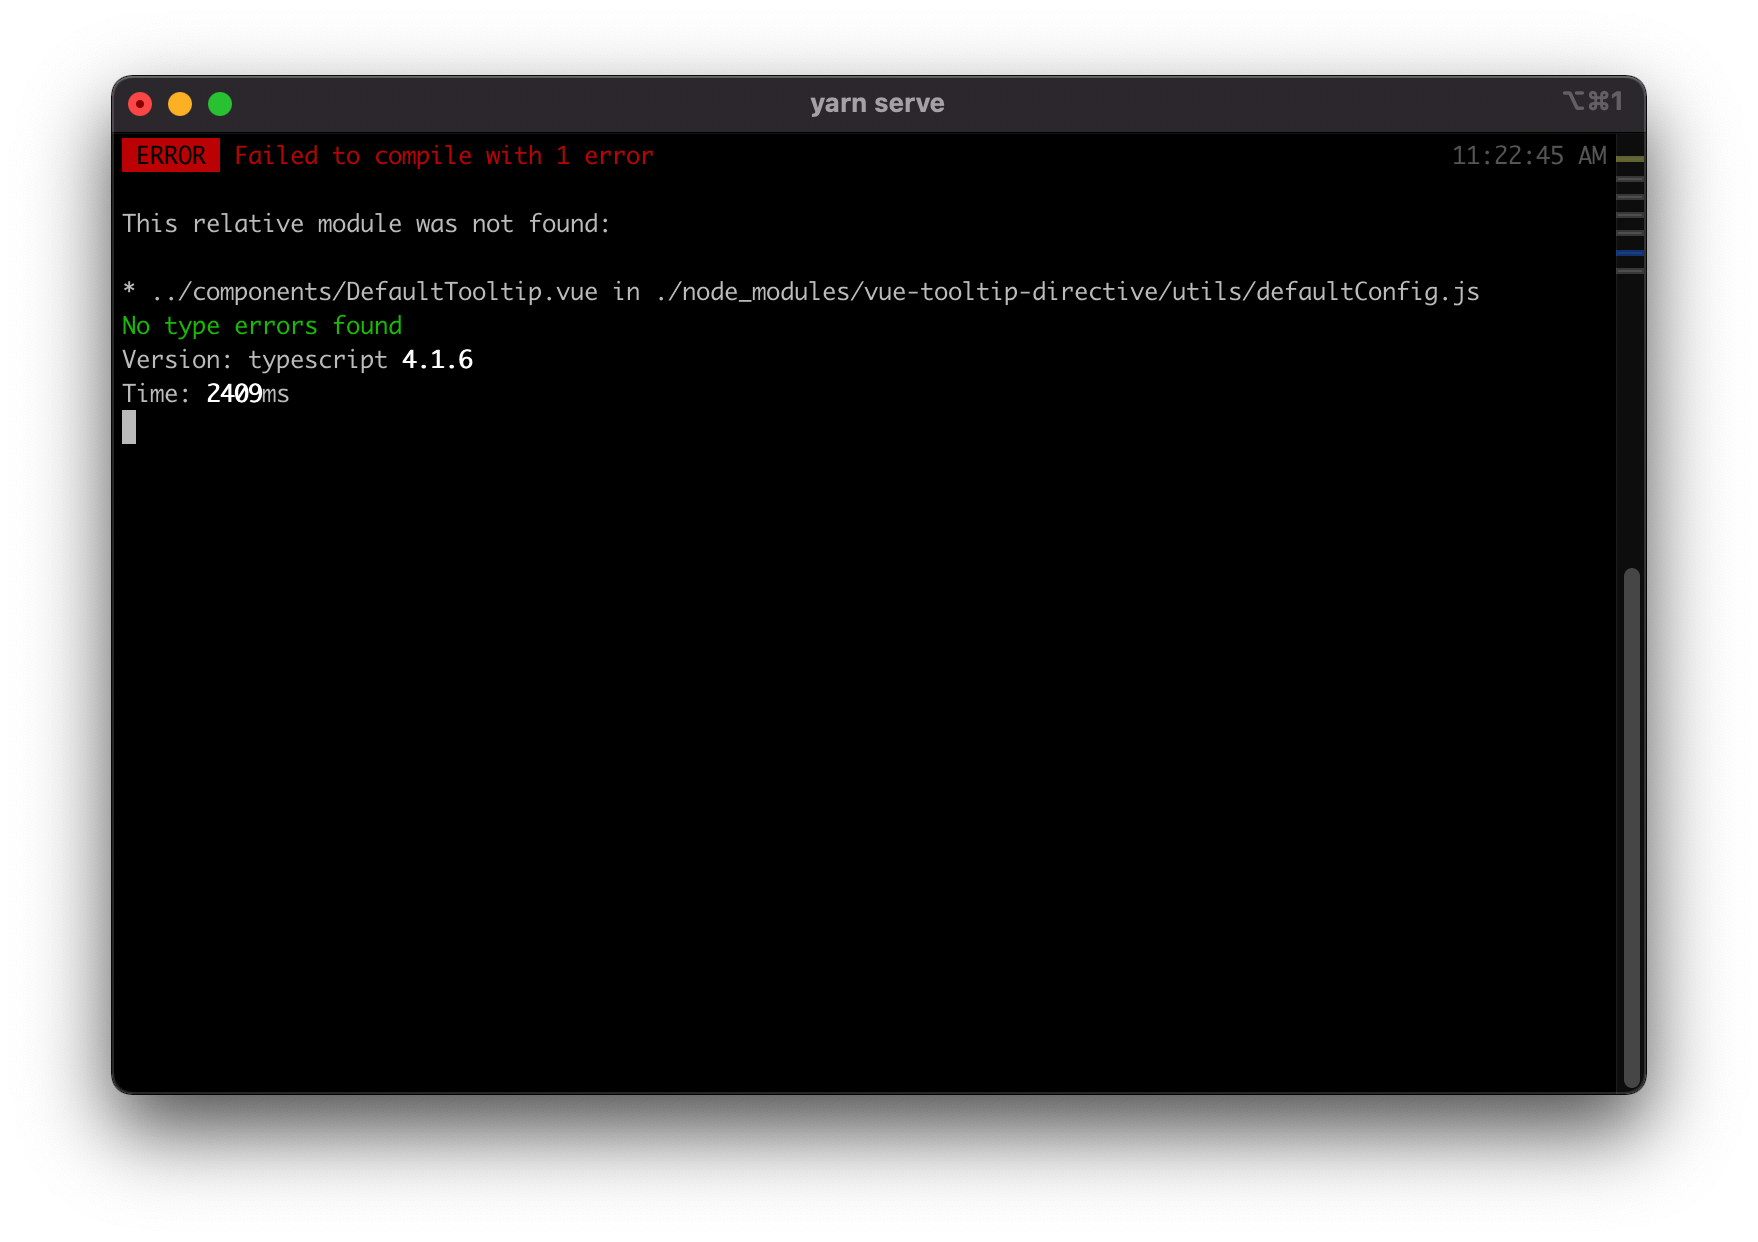Click the topmost gray mark in the minimap
Screen dimensions: 1758x1242
point(1630,178)
